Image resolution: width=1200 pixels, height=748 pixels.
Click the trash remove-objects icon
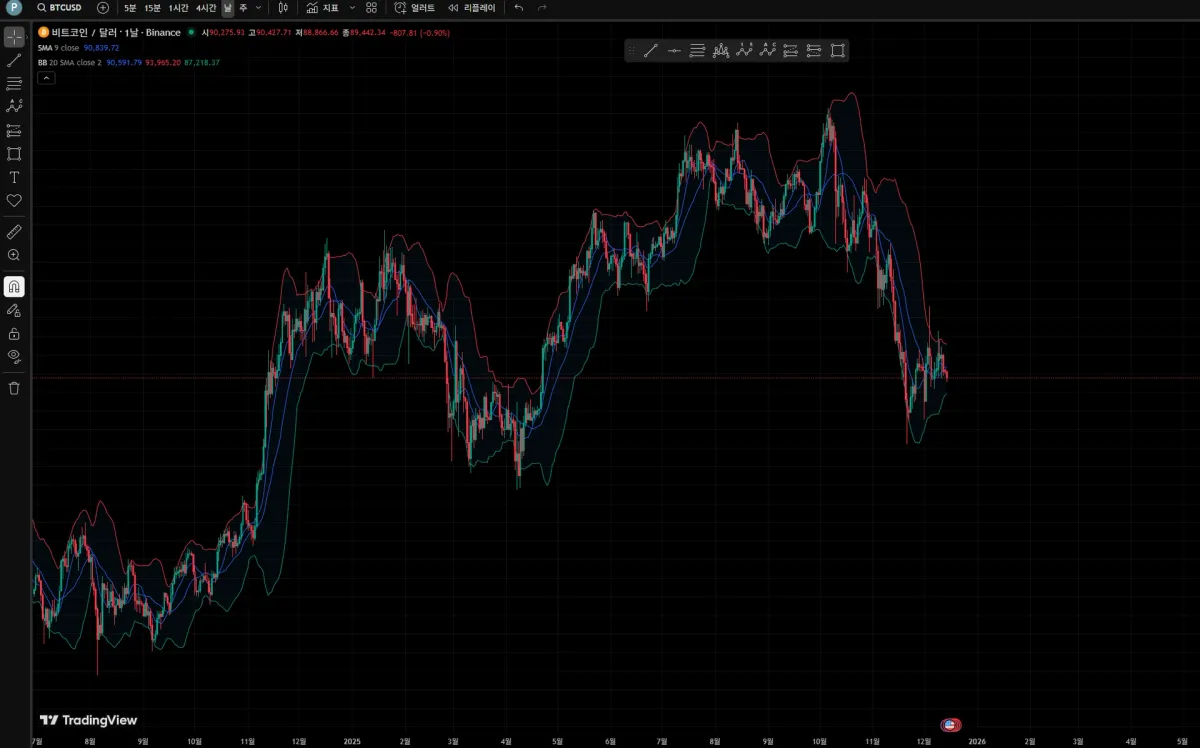(14, 388)
